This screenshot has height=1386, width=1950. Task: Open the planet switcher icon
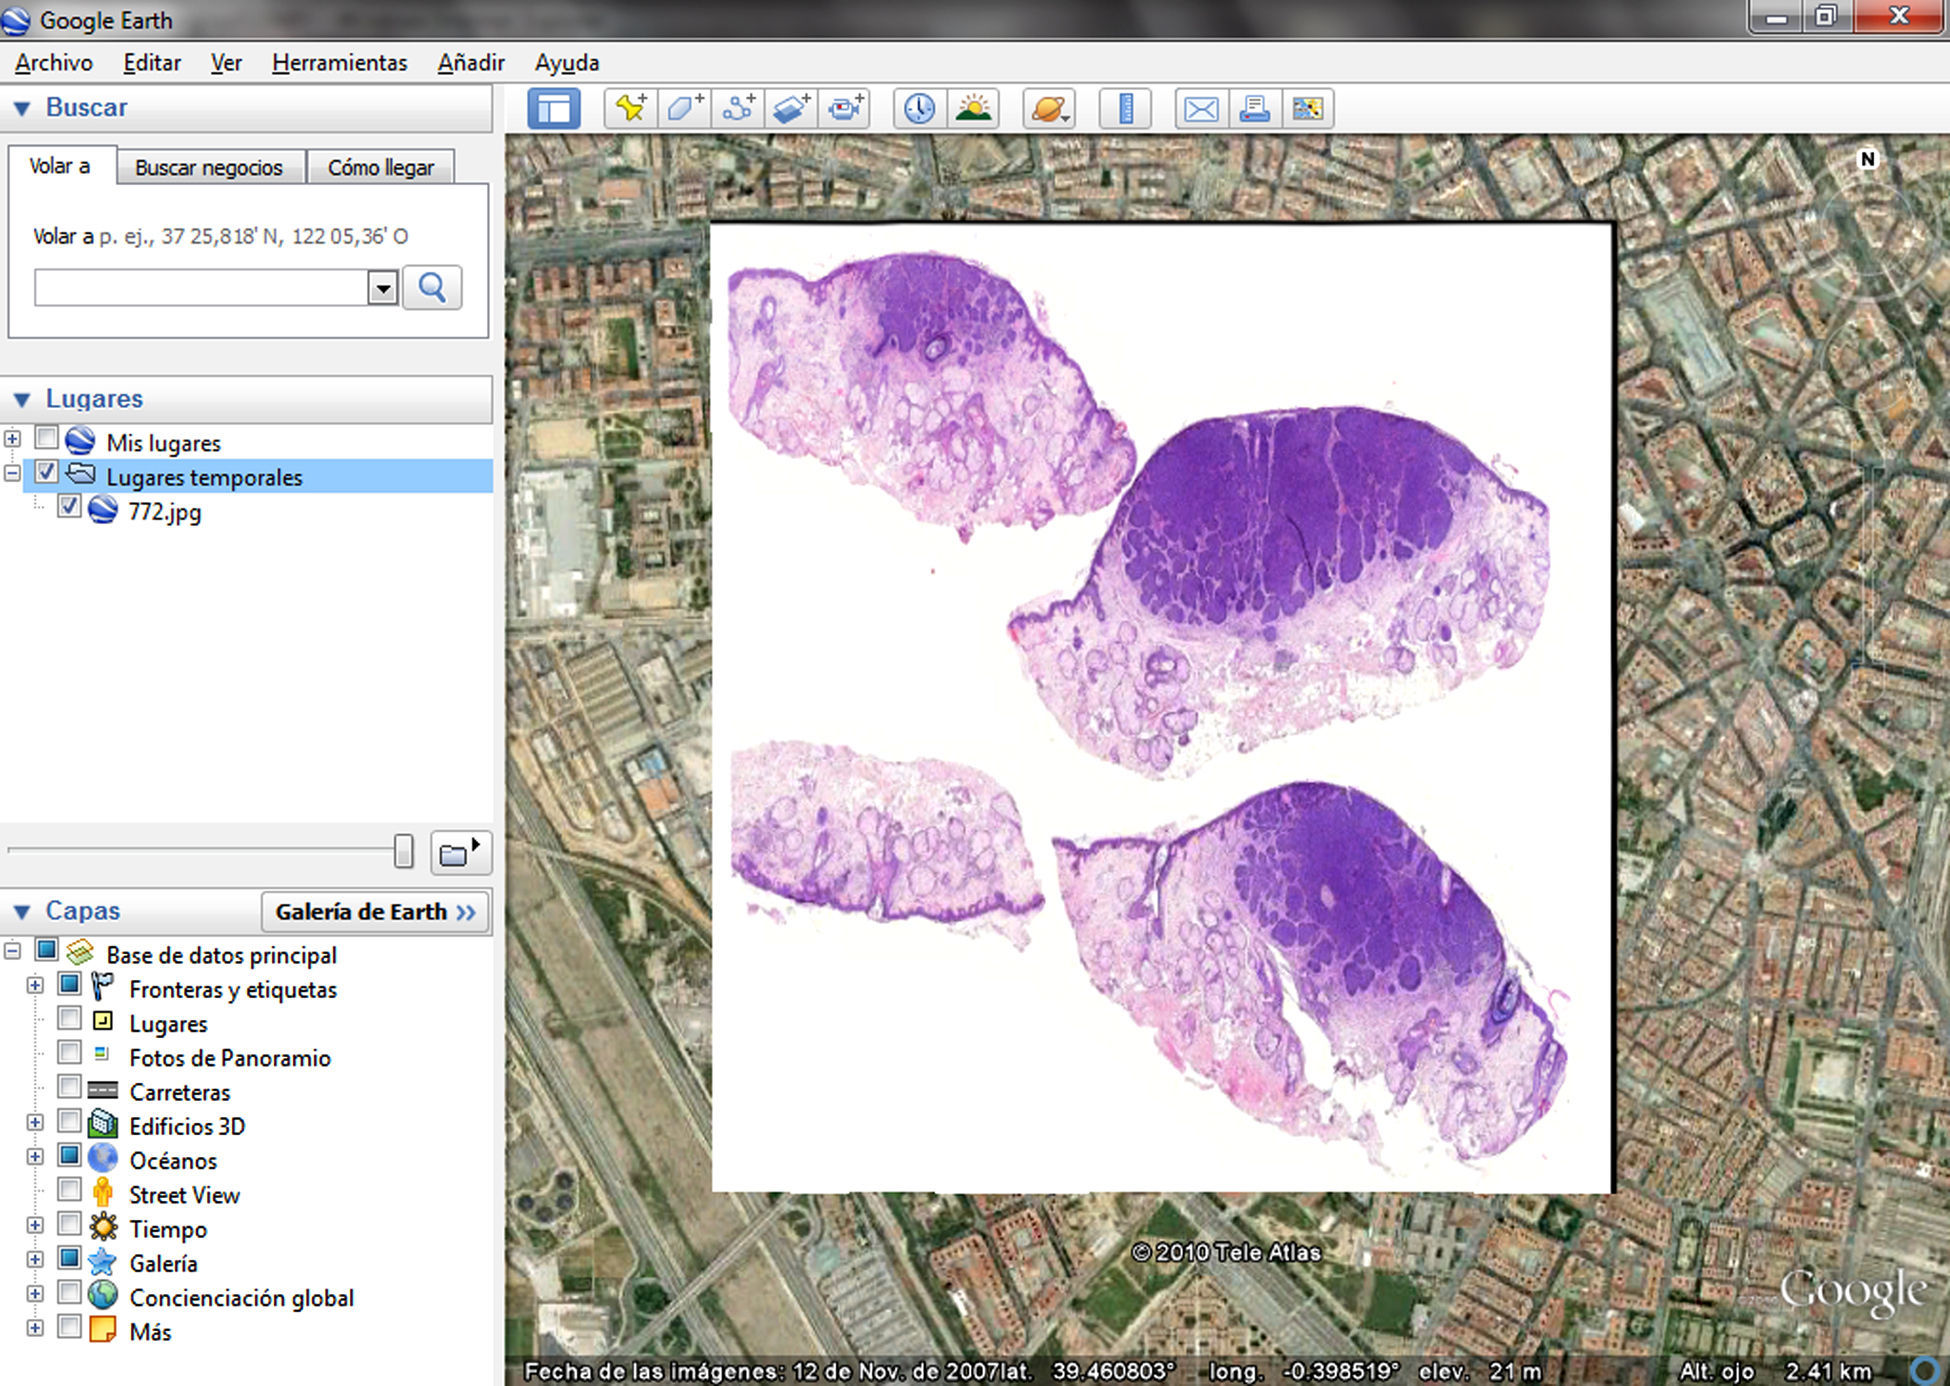coord(1048,108)
